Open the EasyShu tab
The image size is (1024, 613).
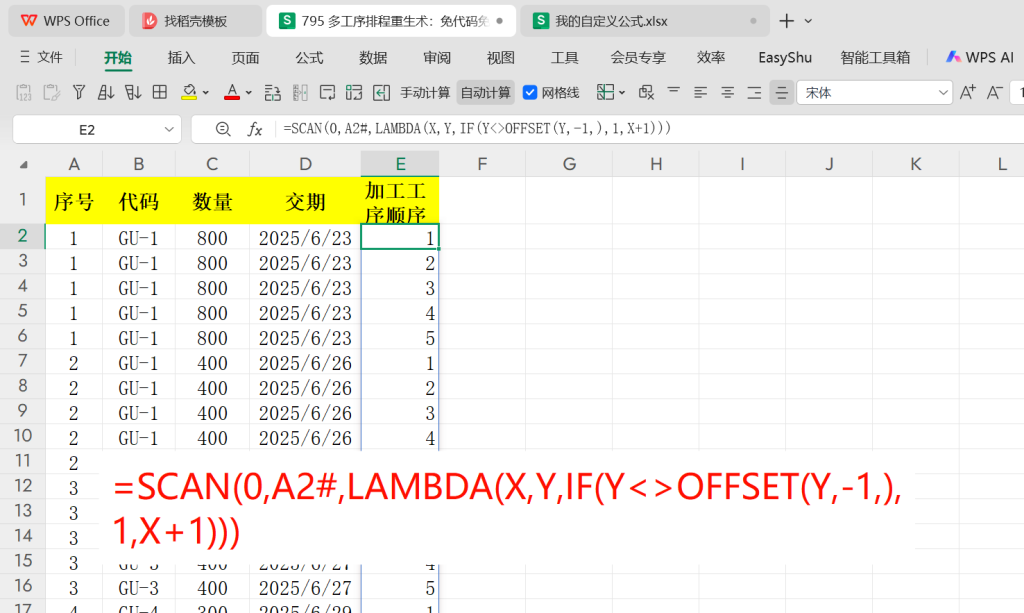click(785, 57)
